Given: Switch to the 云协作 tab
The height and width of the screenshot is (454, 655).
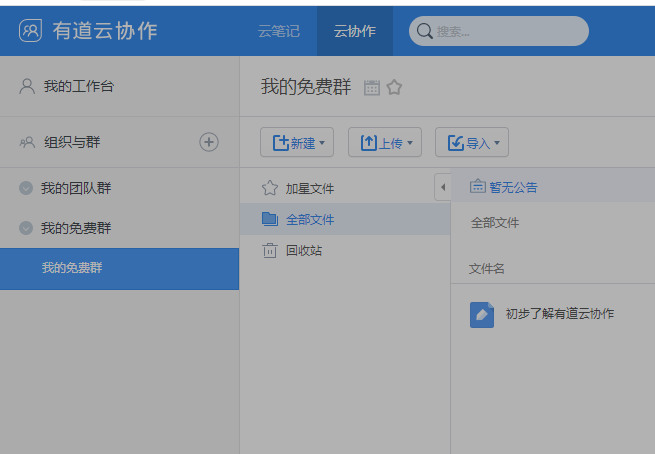Looking at the screenshot, I should [x=355, y=31].
